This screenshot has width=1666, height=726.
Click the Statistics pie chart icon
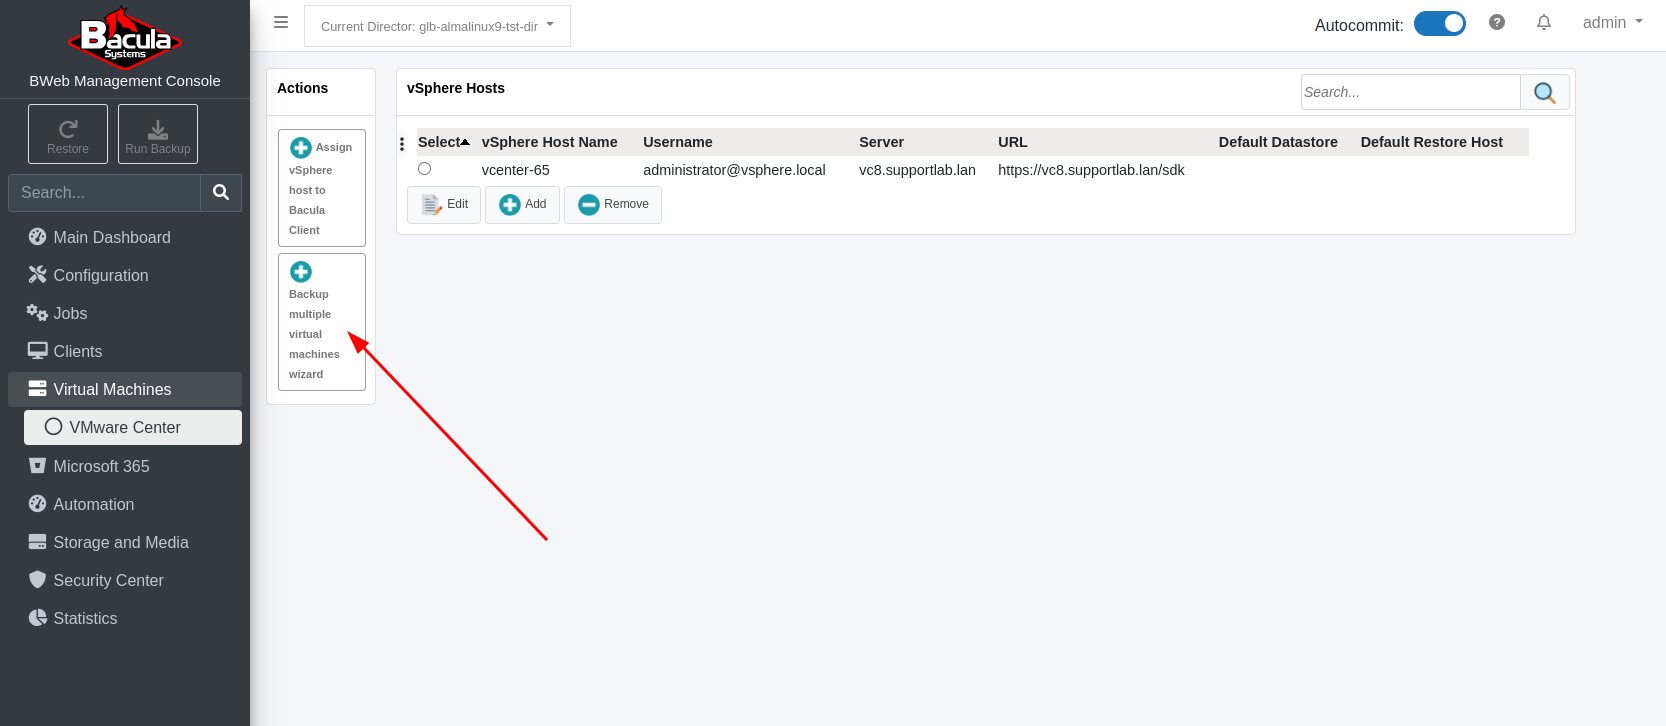pyautogui.click(x=37, y=617)
